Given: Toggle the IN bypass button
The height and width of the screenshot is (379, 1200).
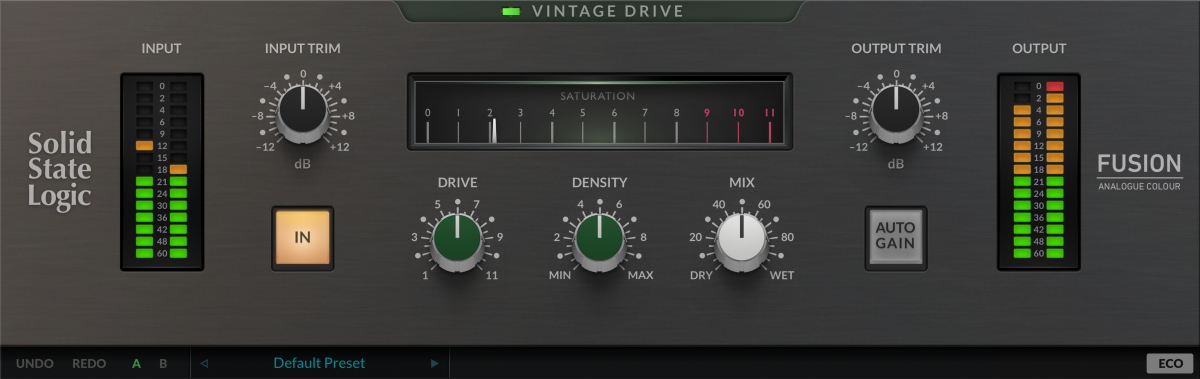Looking at the screenshot, I should pyautogui.click(x=303, y=238).
